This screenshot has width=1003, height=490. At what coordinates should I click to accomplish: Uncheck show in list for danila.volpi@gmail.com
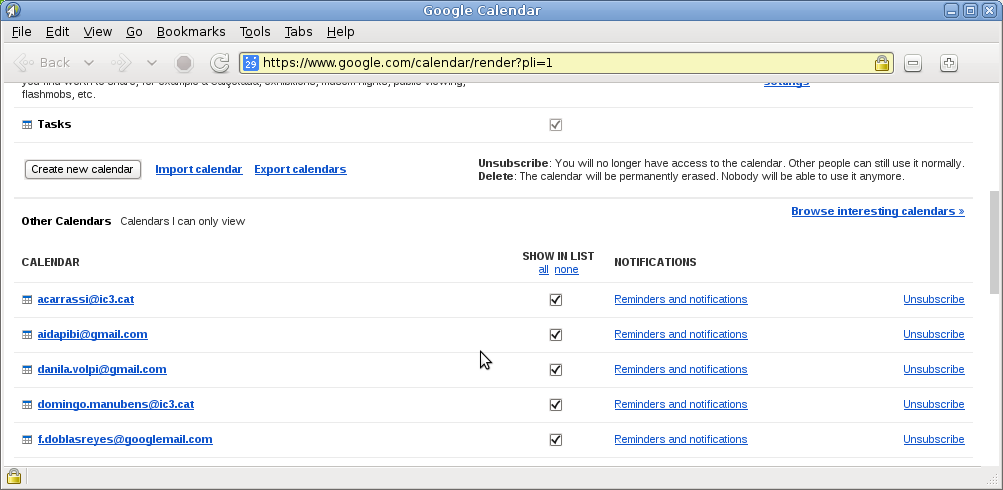tap(556, 370)
